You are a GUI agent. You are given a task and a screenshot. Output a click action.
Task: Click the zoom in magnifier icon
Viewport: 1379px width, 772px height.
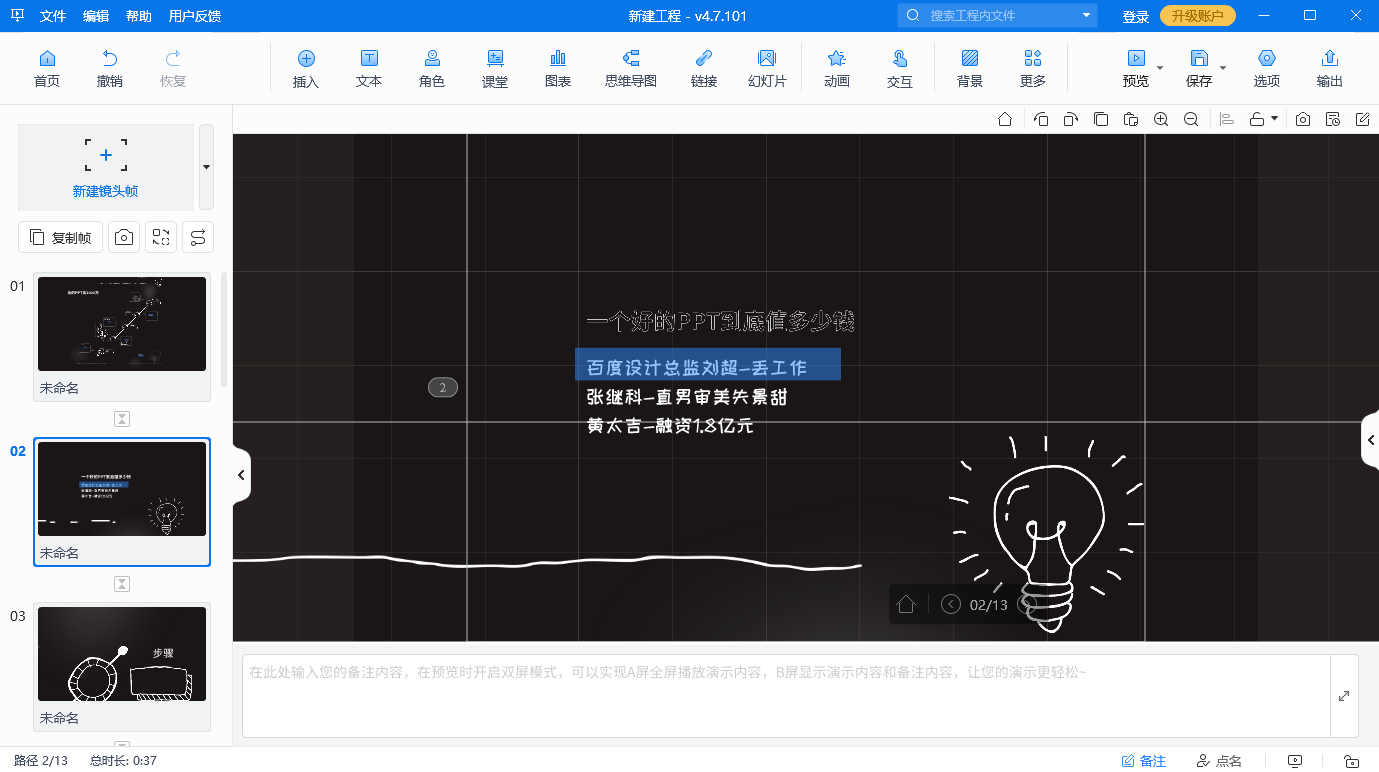coord(1161,119)
